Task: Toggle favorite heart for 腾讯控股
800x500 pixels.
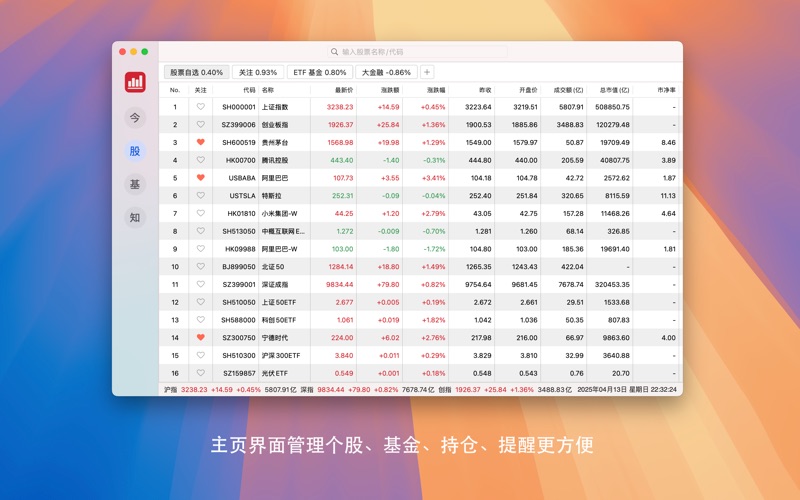Action: [x=201, y=160]
